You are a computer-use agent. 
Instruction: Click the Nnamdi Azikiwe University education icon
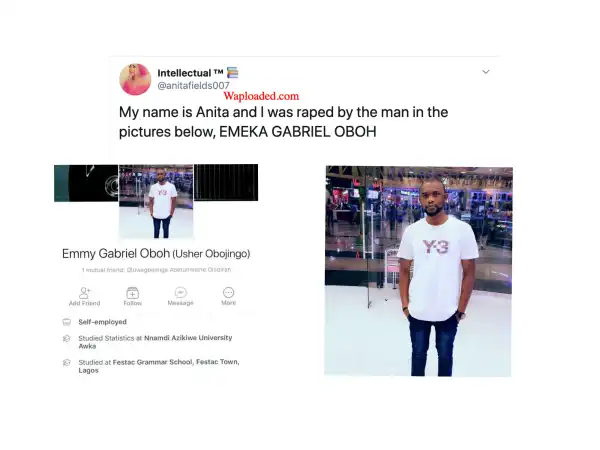pyautogui.click(x=67, y=338)
